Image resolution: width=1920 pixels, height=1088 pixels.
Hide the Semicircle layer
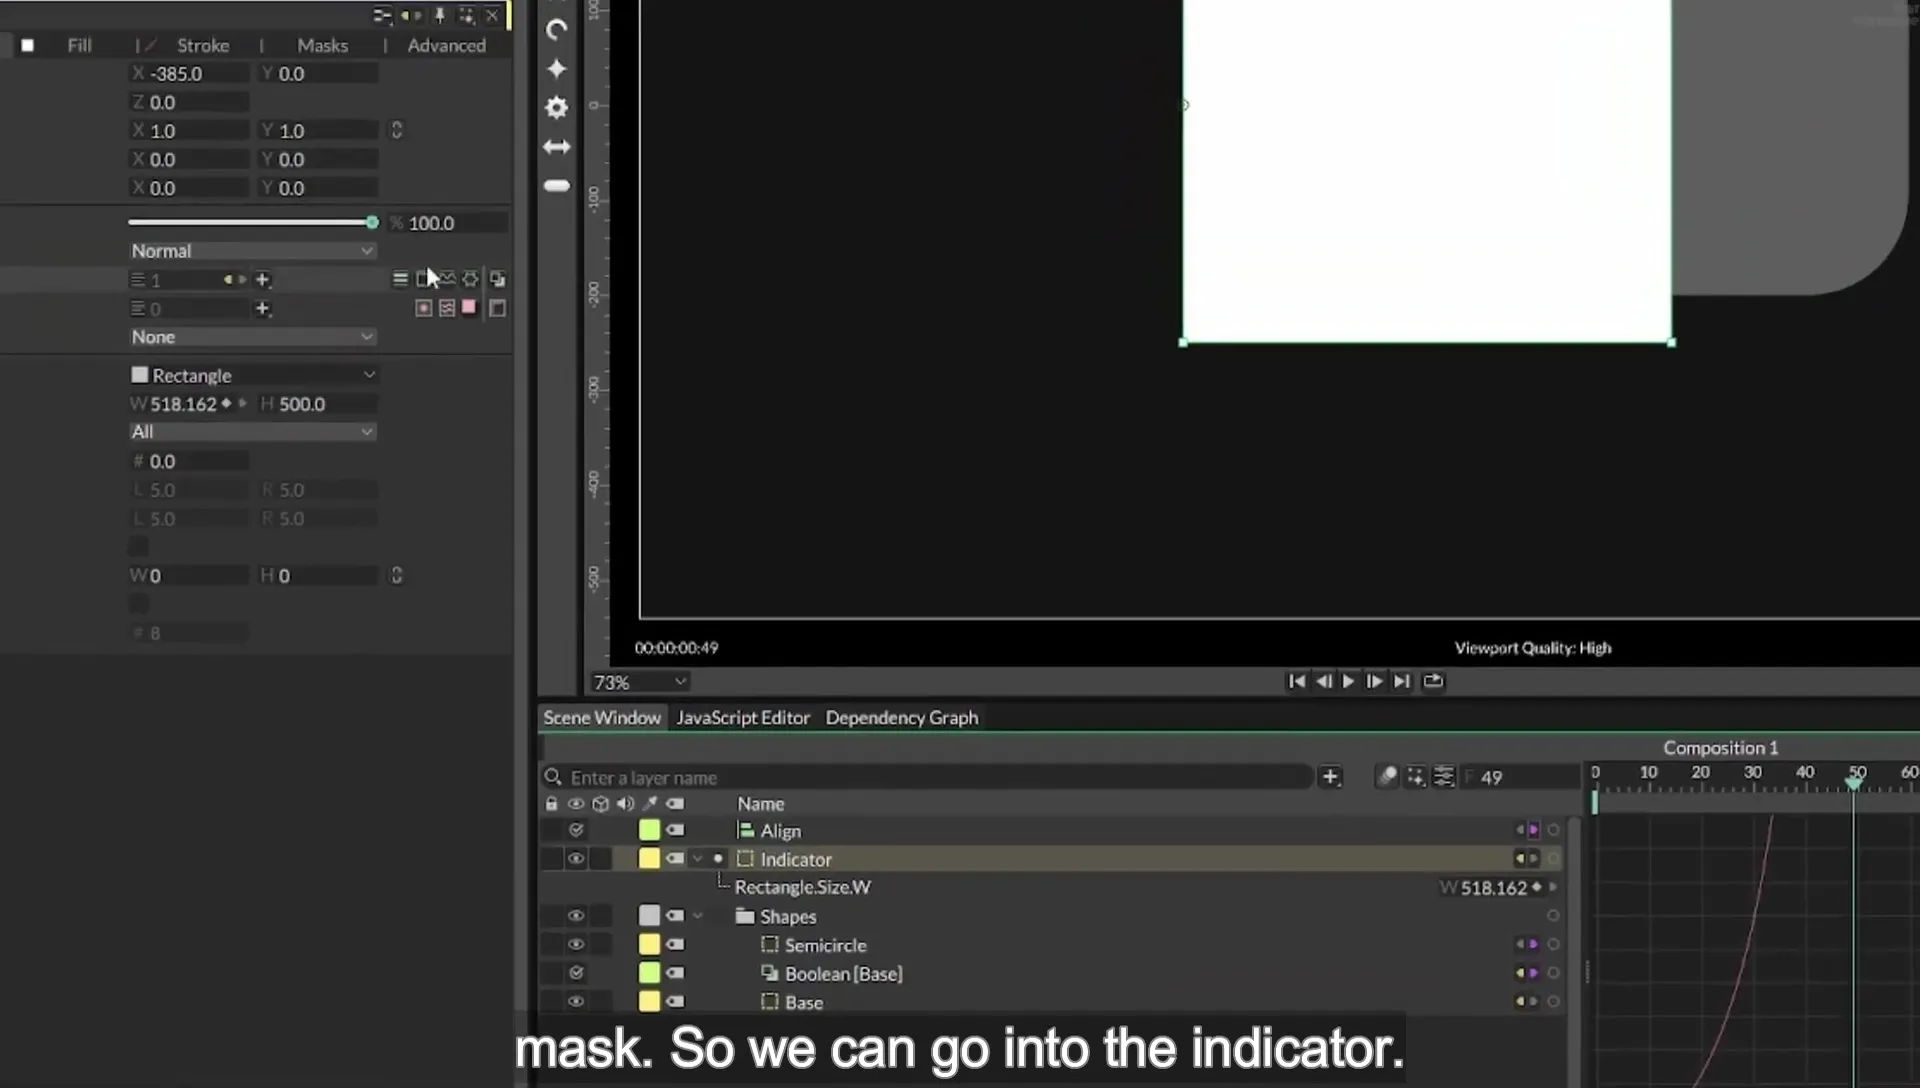click(x=576, y=945)
